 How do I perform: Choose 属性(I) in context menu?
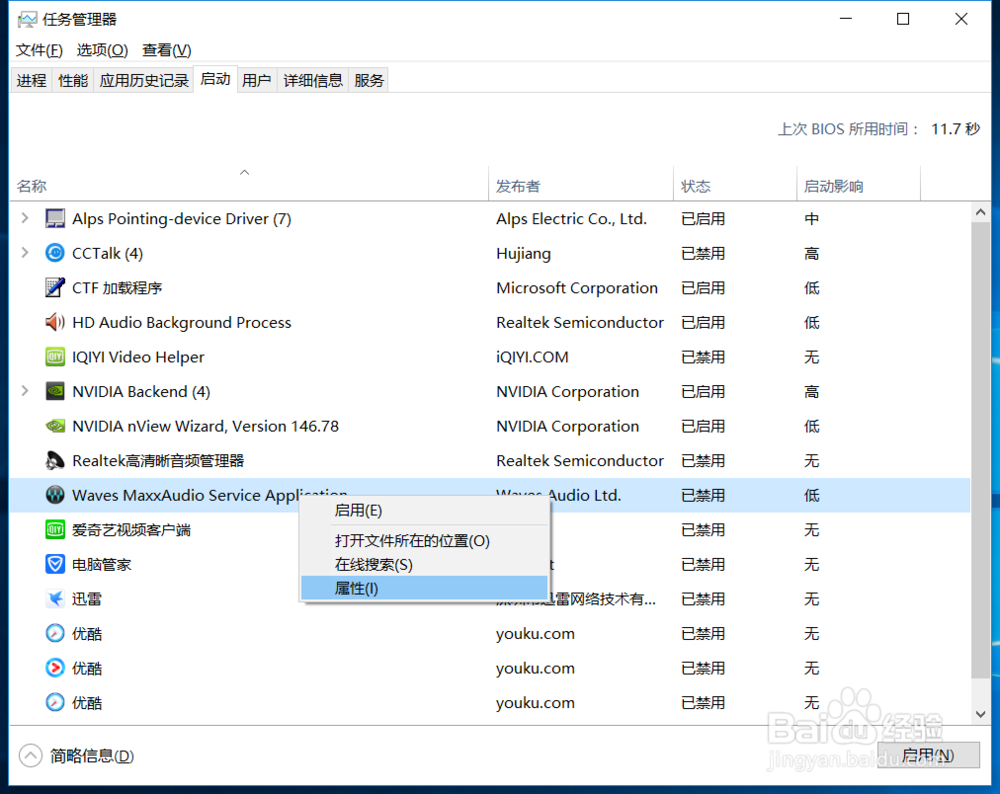pos(424,588)
